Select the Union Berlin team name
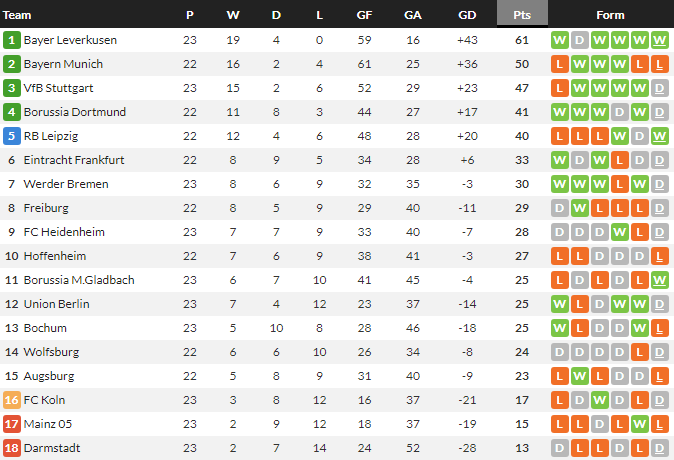Image resolution: width=674 pixels, height=460 pixels. (x=56, y=304)
